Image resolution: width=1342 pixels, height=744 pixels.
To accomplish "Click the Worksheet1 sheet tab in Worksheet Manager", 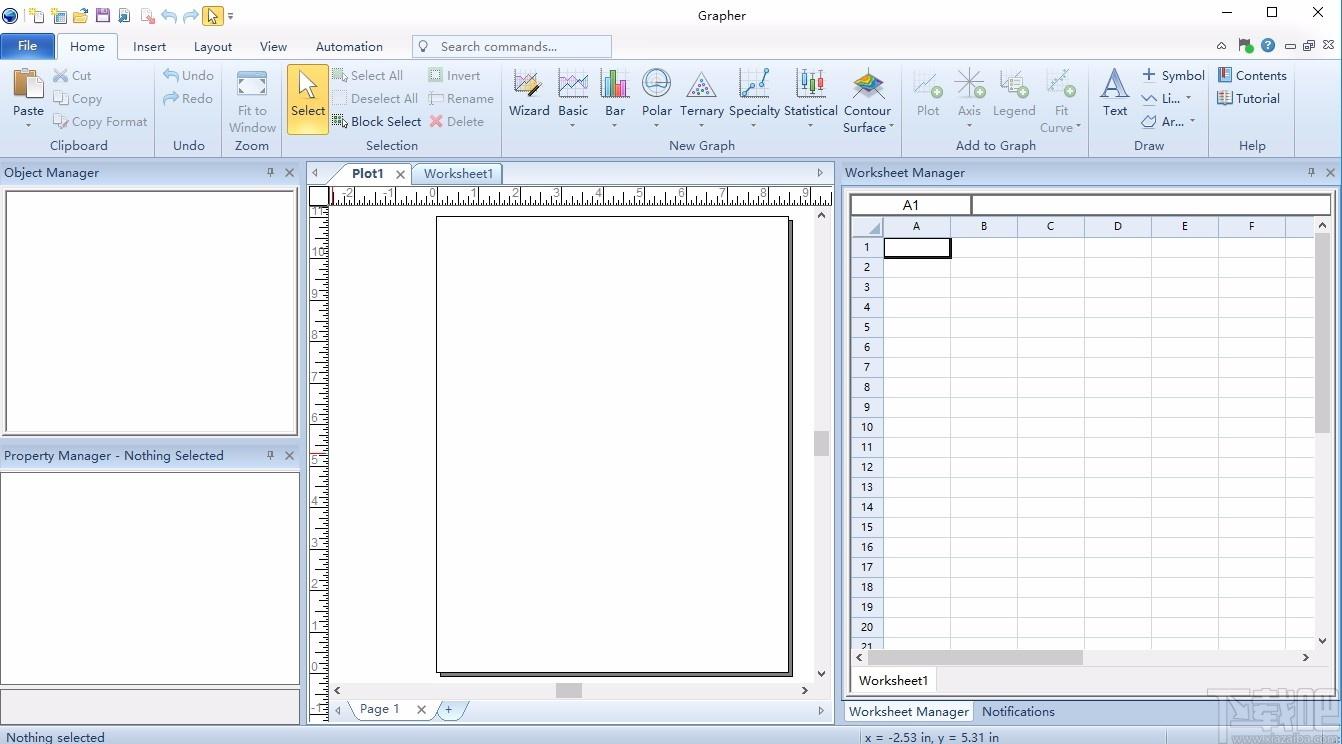I will pos(894,680).
